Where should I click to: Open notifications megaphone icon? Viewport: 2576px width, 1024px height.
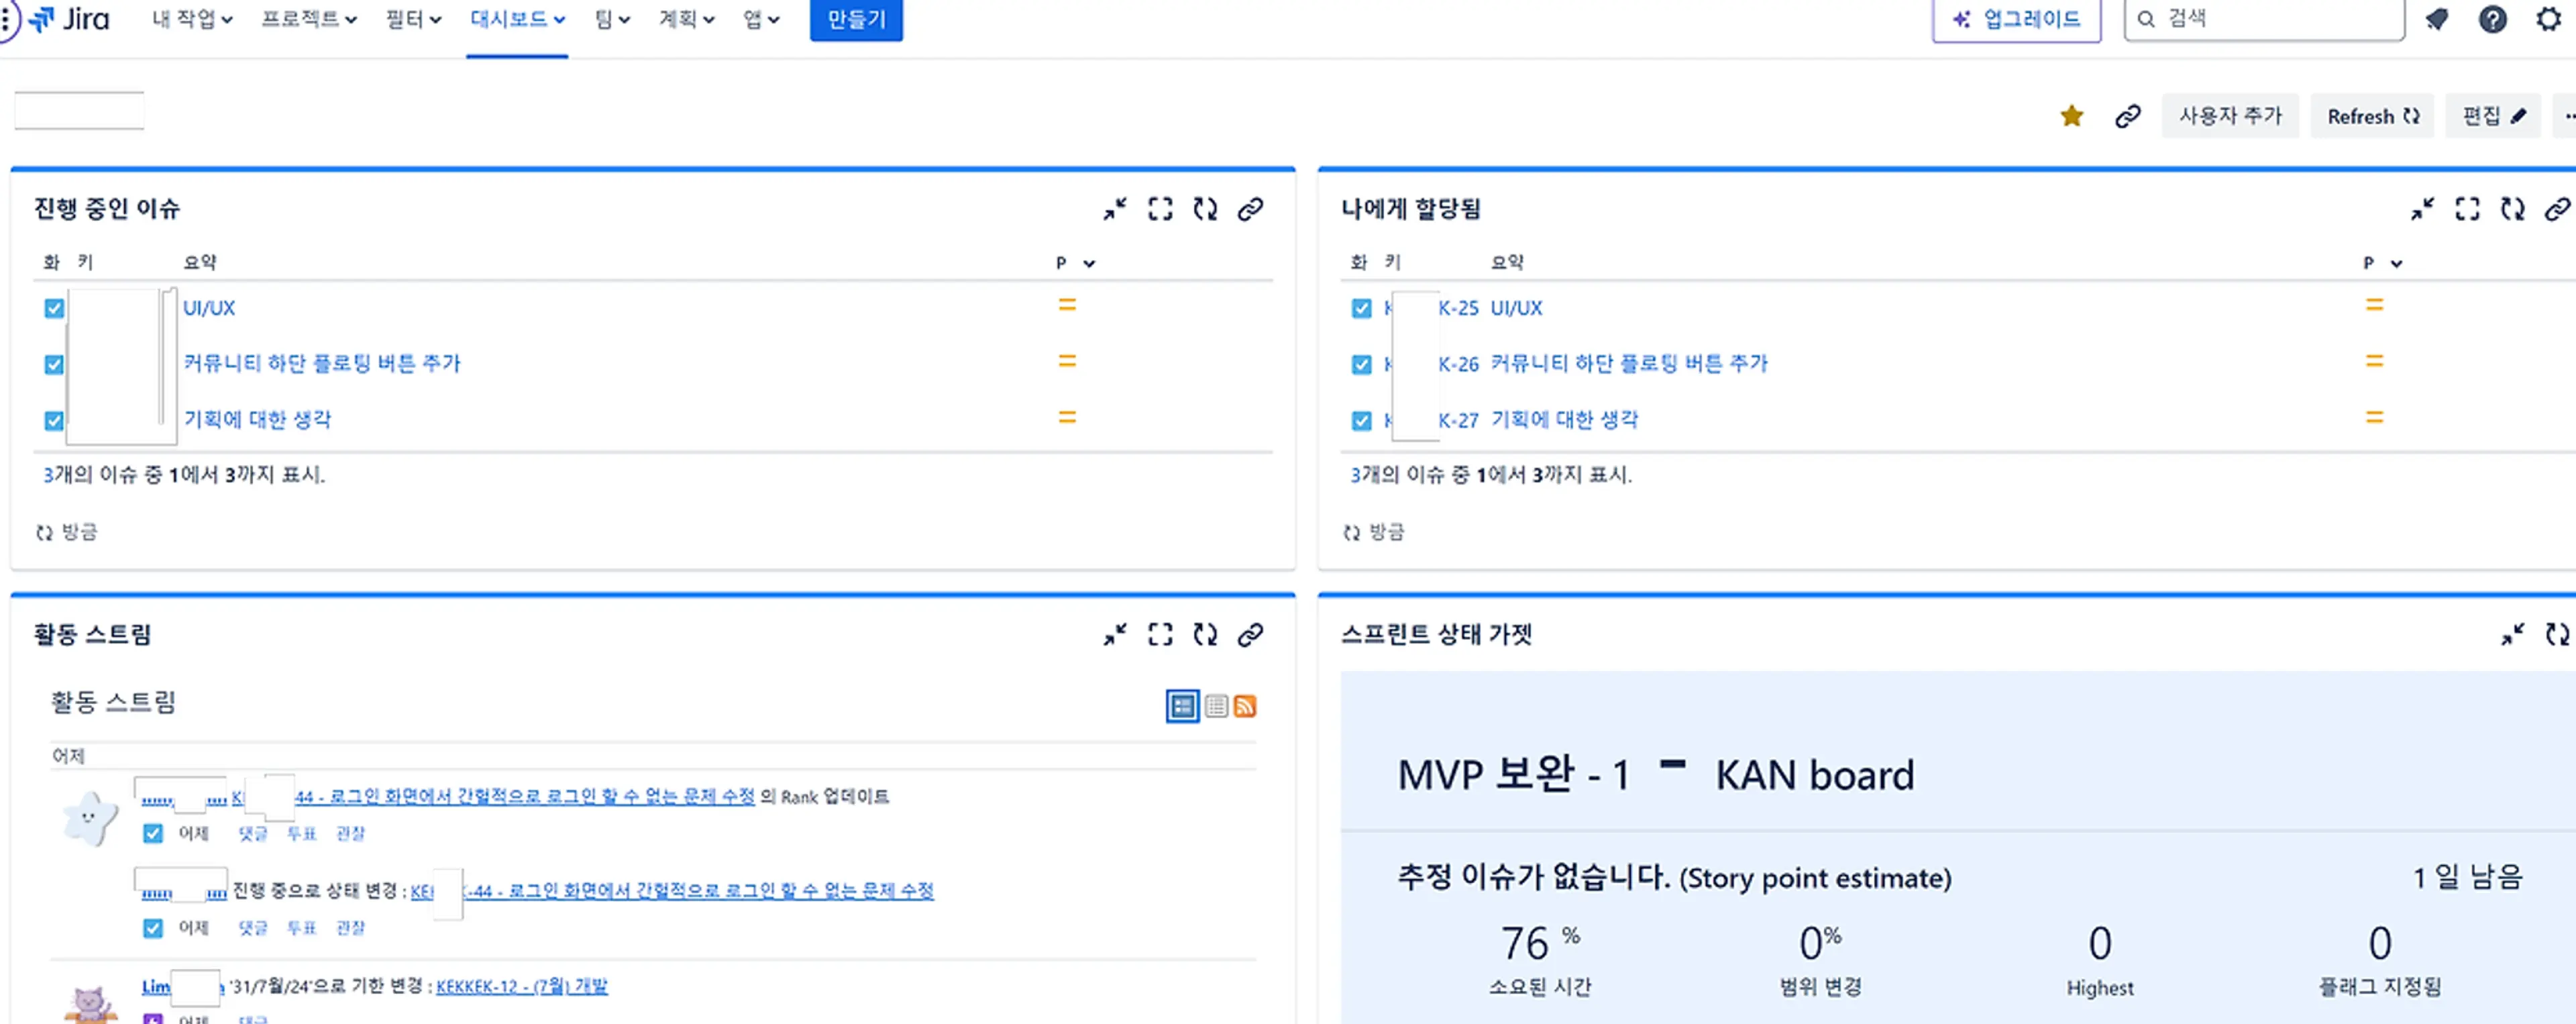pyautogui.click(x=2436, y=19)
